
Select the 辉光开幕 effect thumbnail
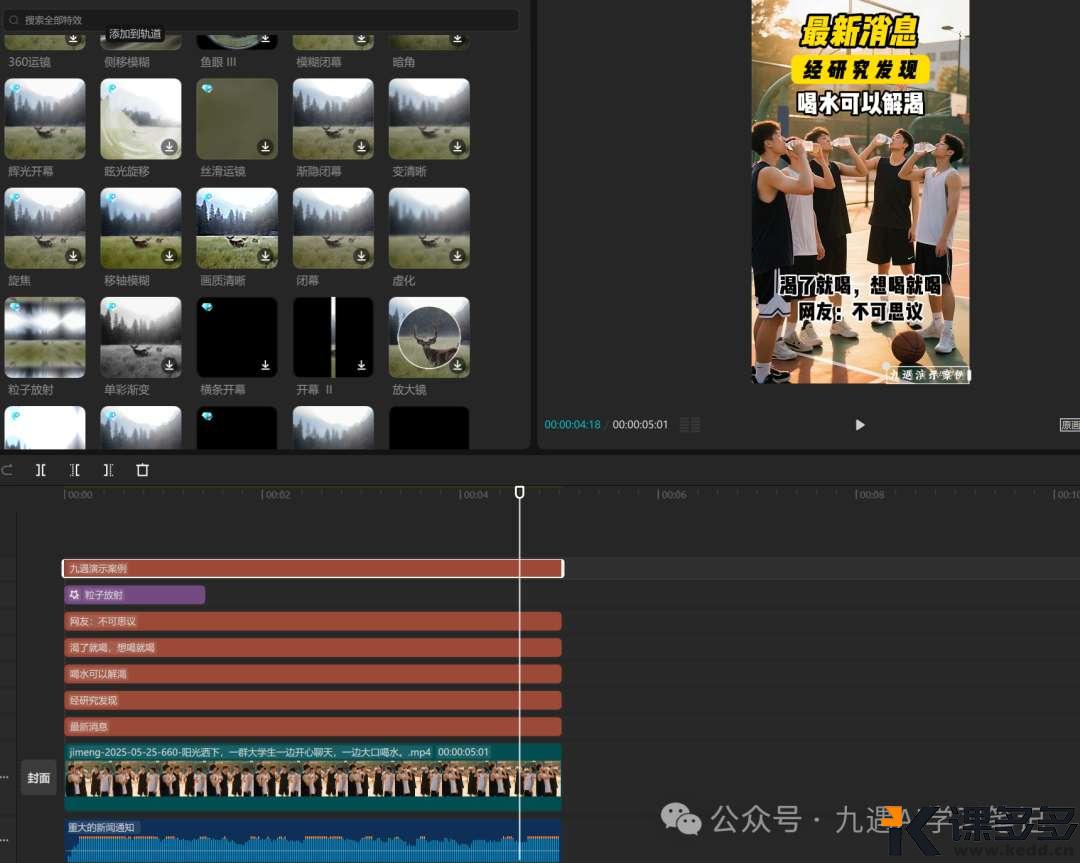tap(45, 118)
